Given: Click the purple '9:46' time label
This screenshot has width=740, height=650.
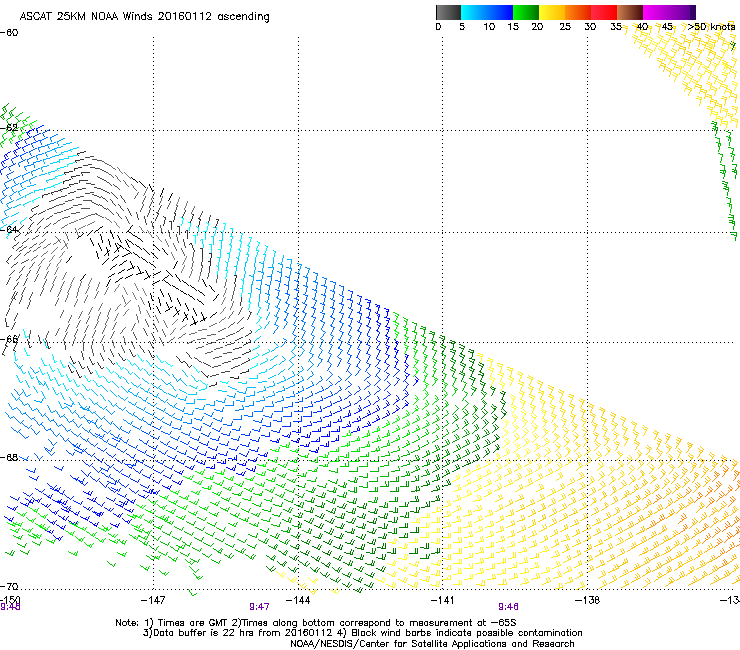Looking at the screenshot, I should (508, 607).
